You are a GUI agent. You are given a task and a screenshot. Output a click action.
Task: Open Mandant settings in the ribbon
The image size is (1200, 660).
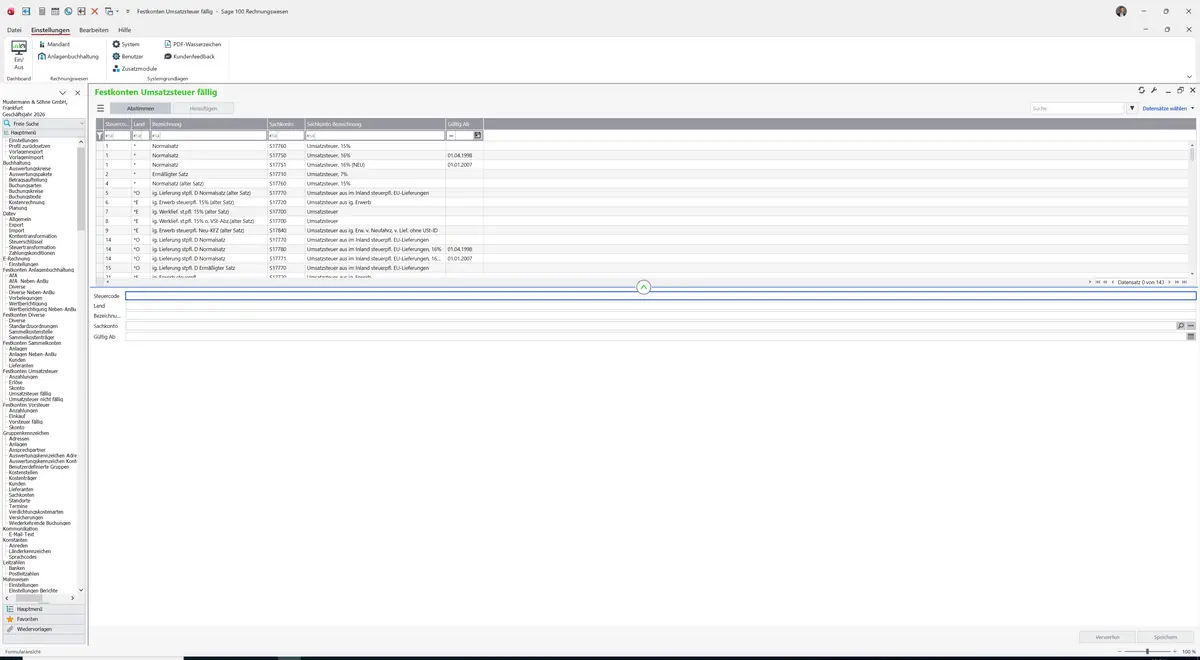click(54, 45)
